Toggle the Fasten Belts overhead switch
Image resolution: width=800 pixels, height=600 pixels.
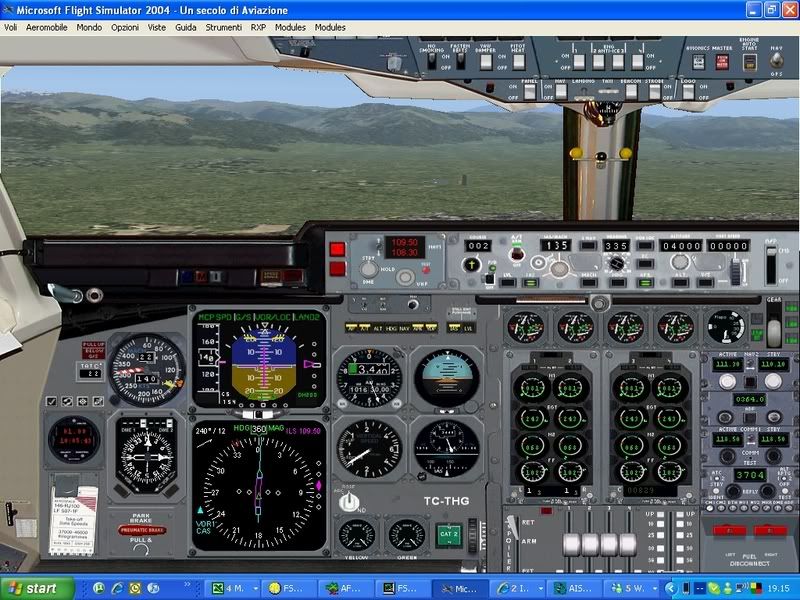tap(460, 61)
